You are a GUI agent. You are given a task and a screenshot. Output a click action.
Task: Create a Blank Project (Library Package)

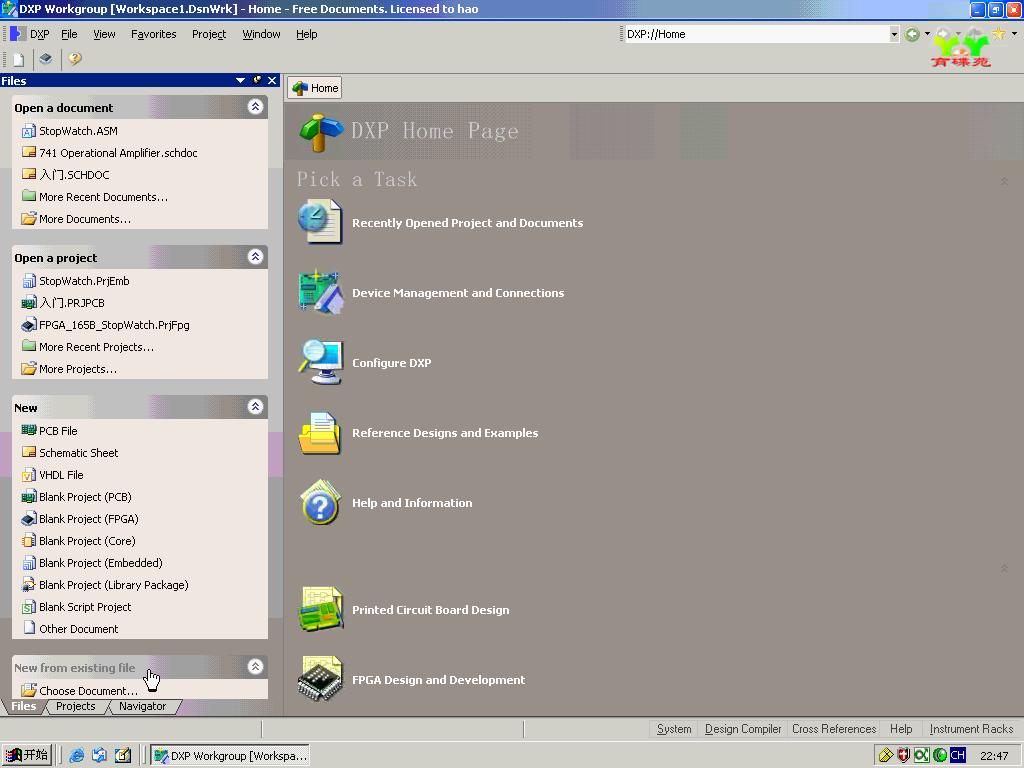[x=114, y=585]
